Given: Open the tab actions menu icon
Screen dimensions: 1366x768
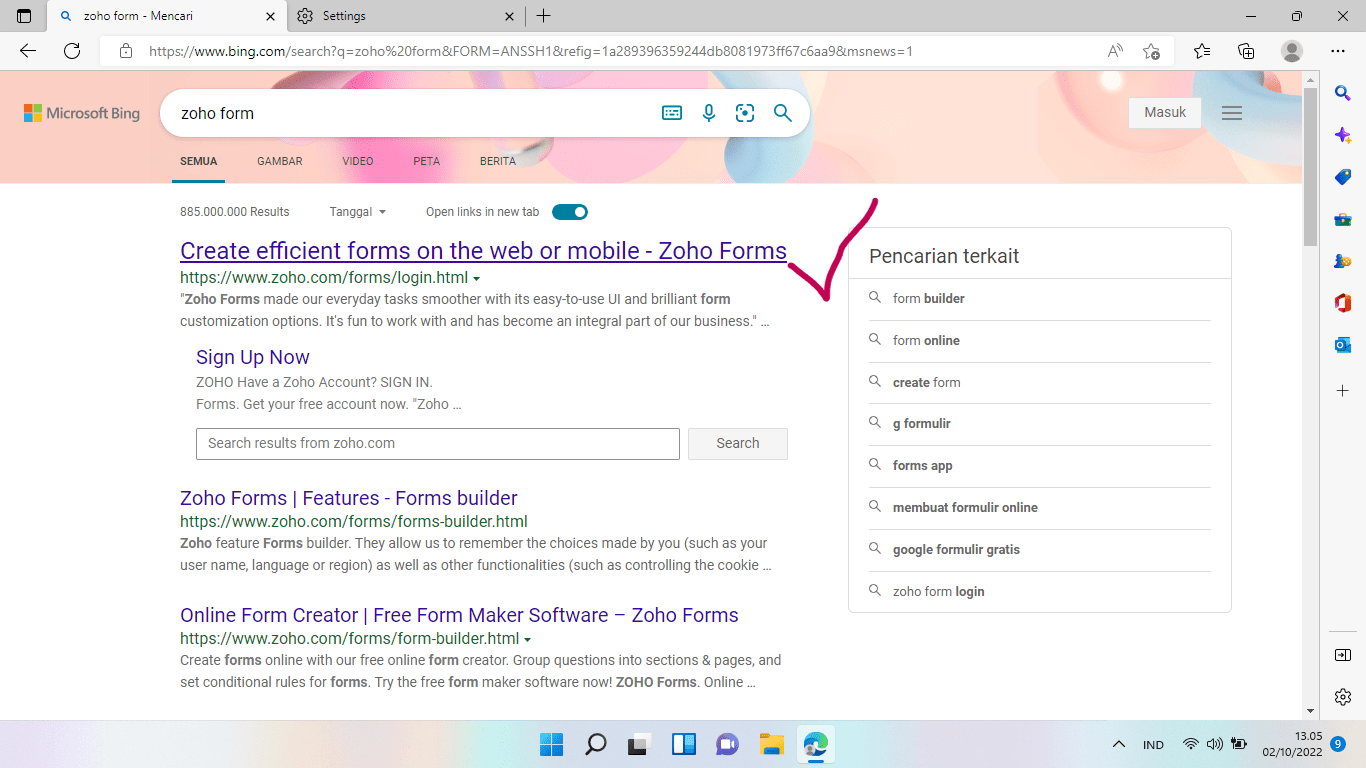Looking at the screenshot, I should click(24, 16).
